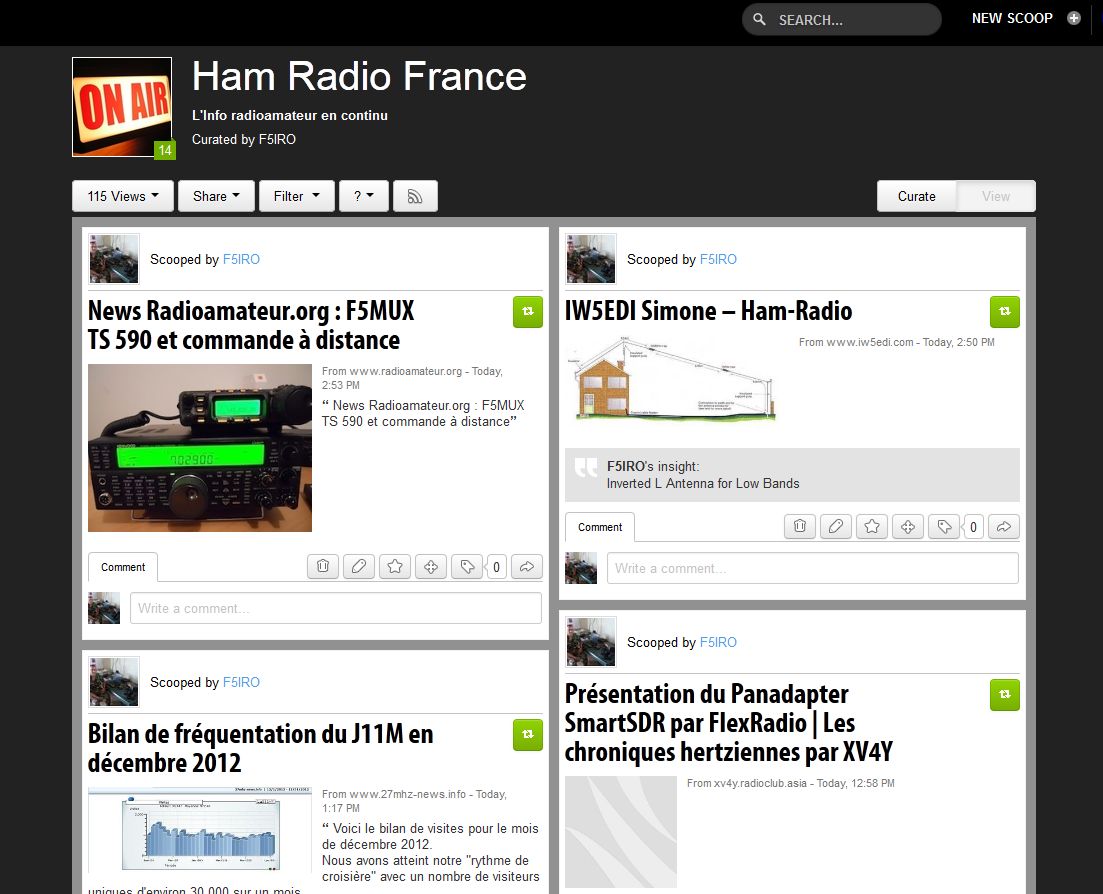Click F5IRO avatar on F5MUX post header
The image size is (1103, 894).
click(x=114, y=259)
